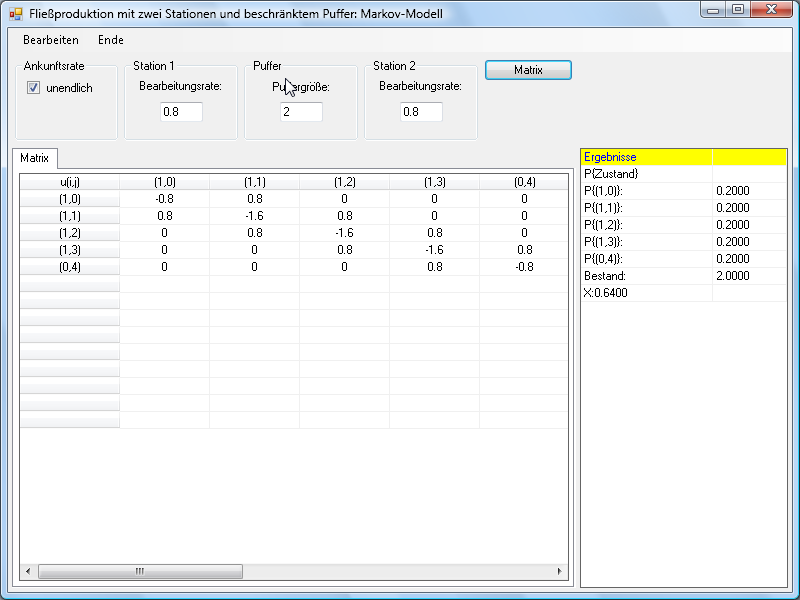Click the horizontal scrollbar left arrow
This screenshot has height=600, width=800.
[28, 572]
